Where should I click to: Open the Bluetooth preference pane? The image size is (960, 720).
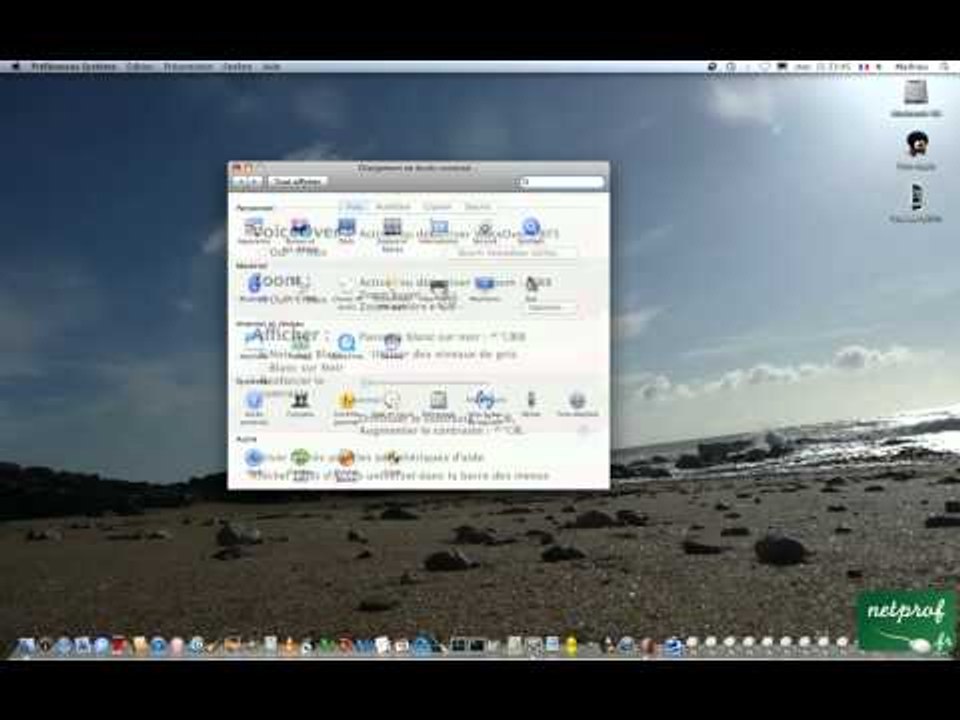253,287
